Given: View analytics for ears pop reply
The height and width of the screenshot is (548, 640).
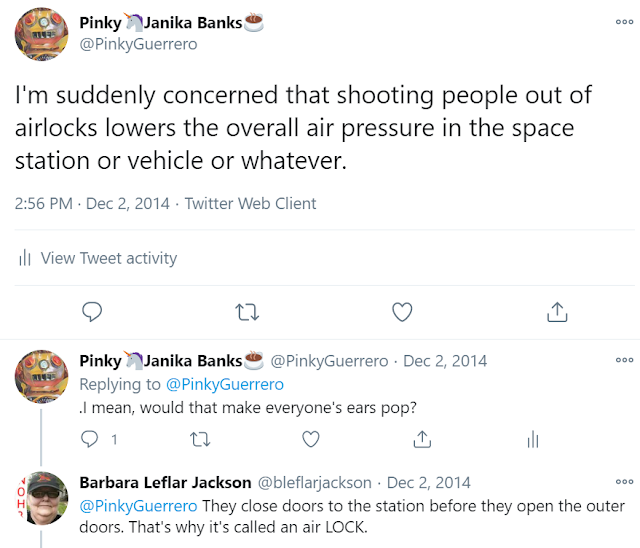Looking at the screenshot, I should point(533,438).
